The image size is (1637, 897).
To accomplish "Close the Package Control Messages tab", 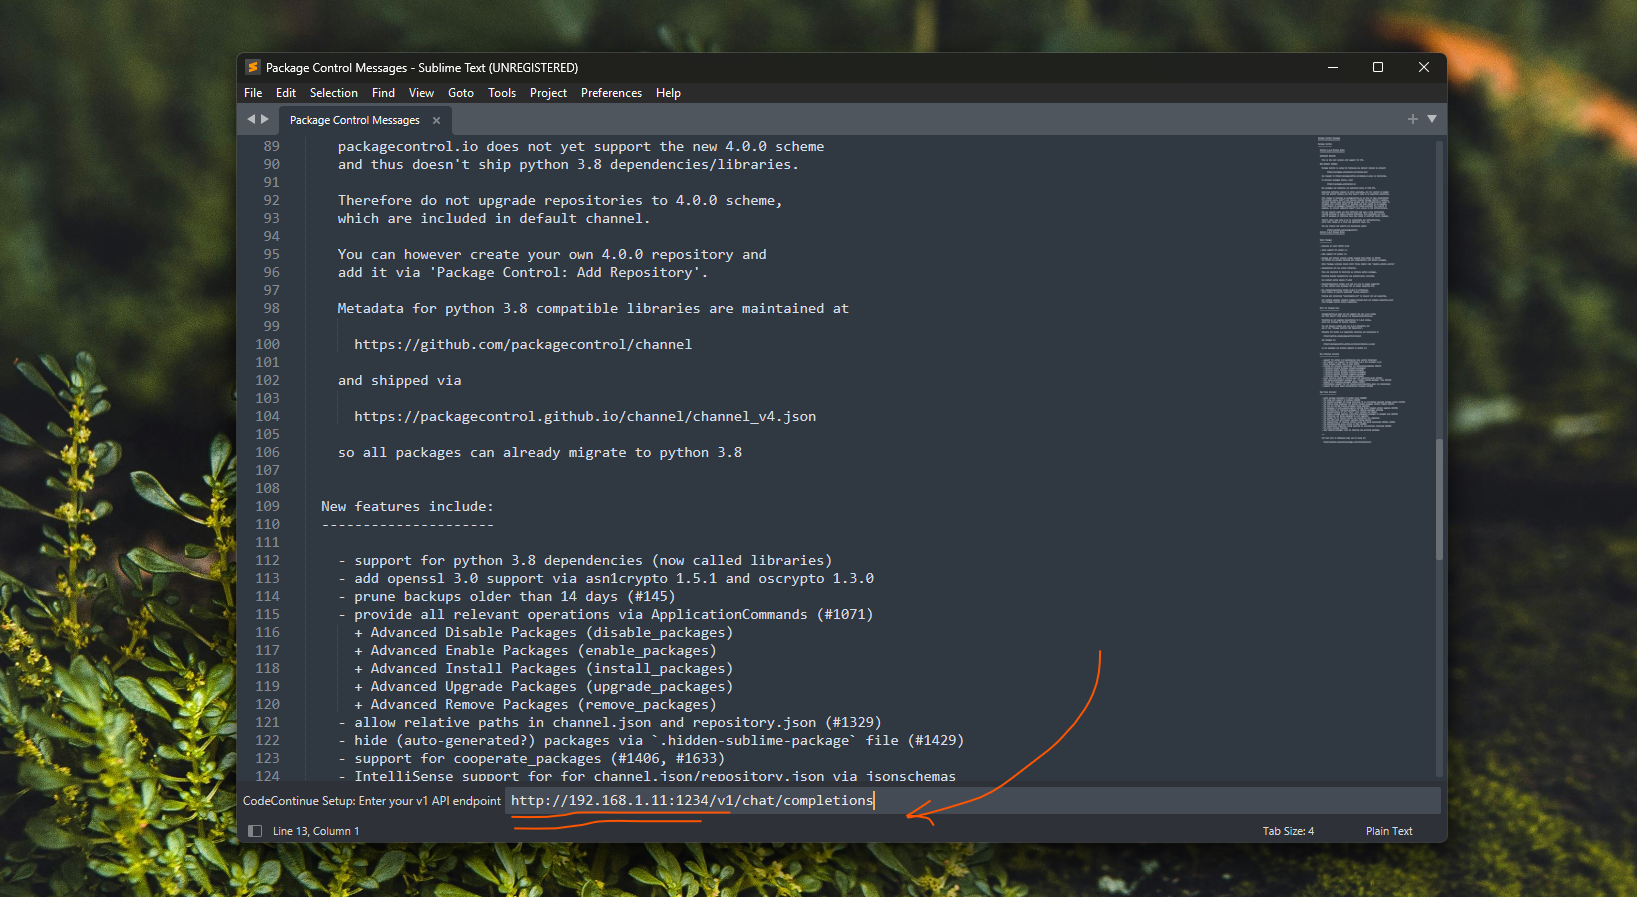I will click(x=436, y=120).
